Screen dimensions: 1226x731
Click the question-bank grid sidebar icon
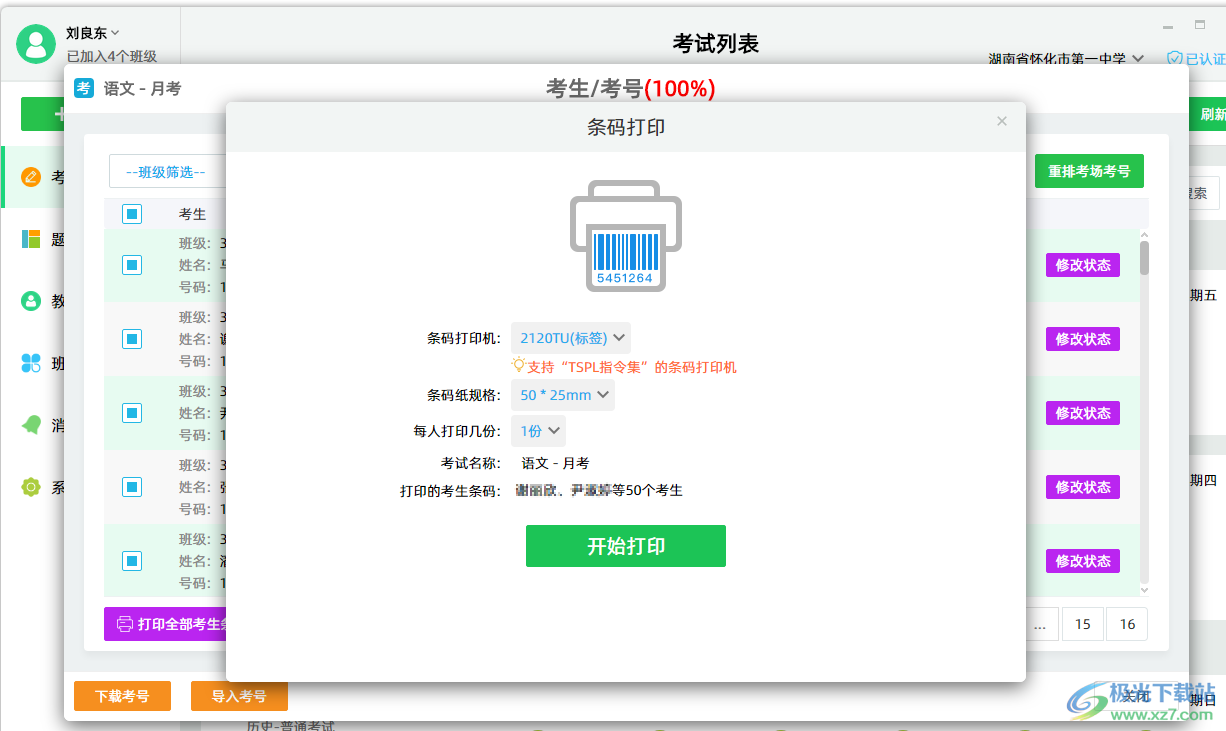[31, 239]
